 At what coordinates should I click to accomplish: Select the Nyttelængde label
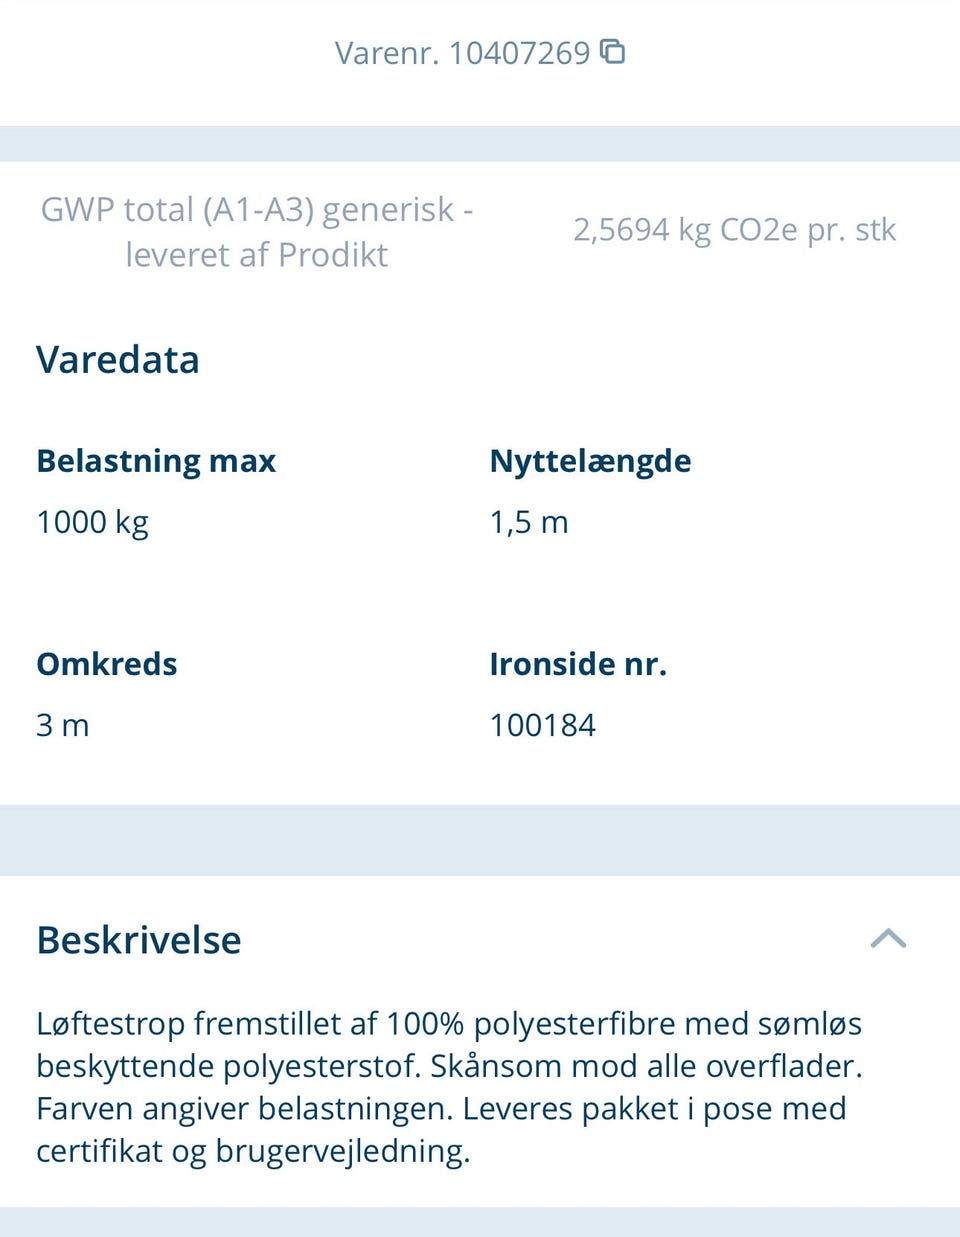(x=590, y=461)
